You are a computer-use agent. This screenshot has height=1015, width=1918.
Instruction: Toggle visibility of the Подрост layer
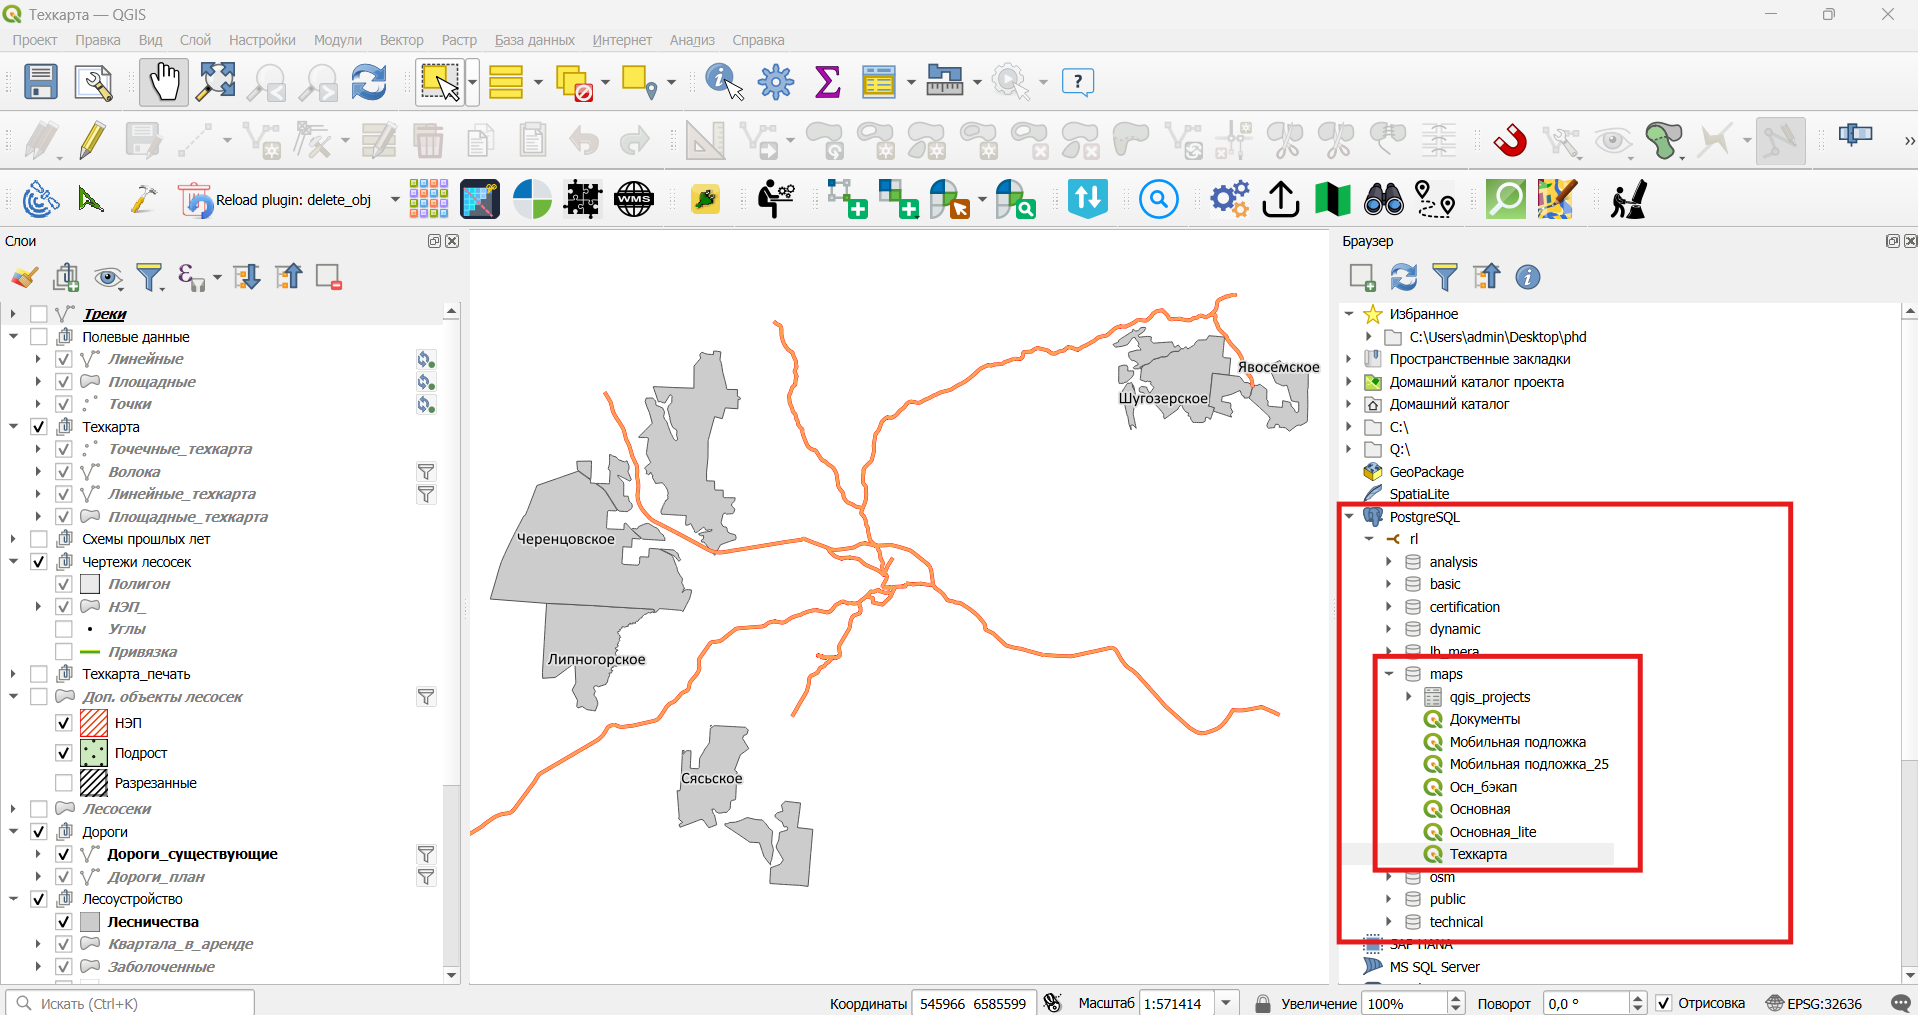64,753
